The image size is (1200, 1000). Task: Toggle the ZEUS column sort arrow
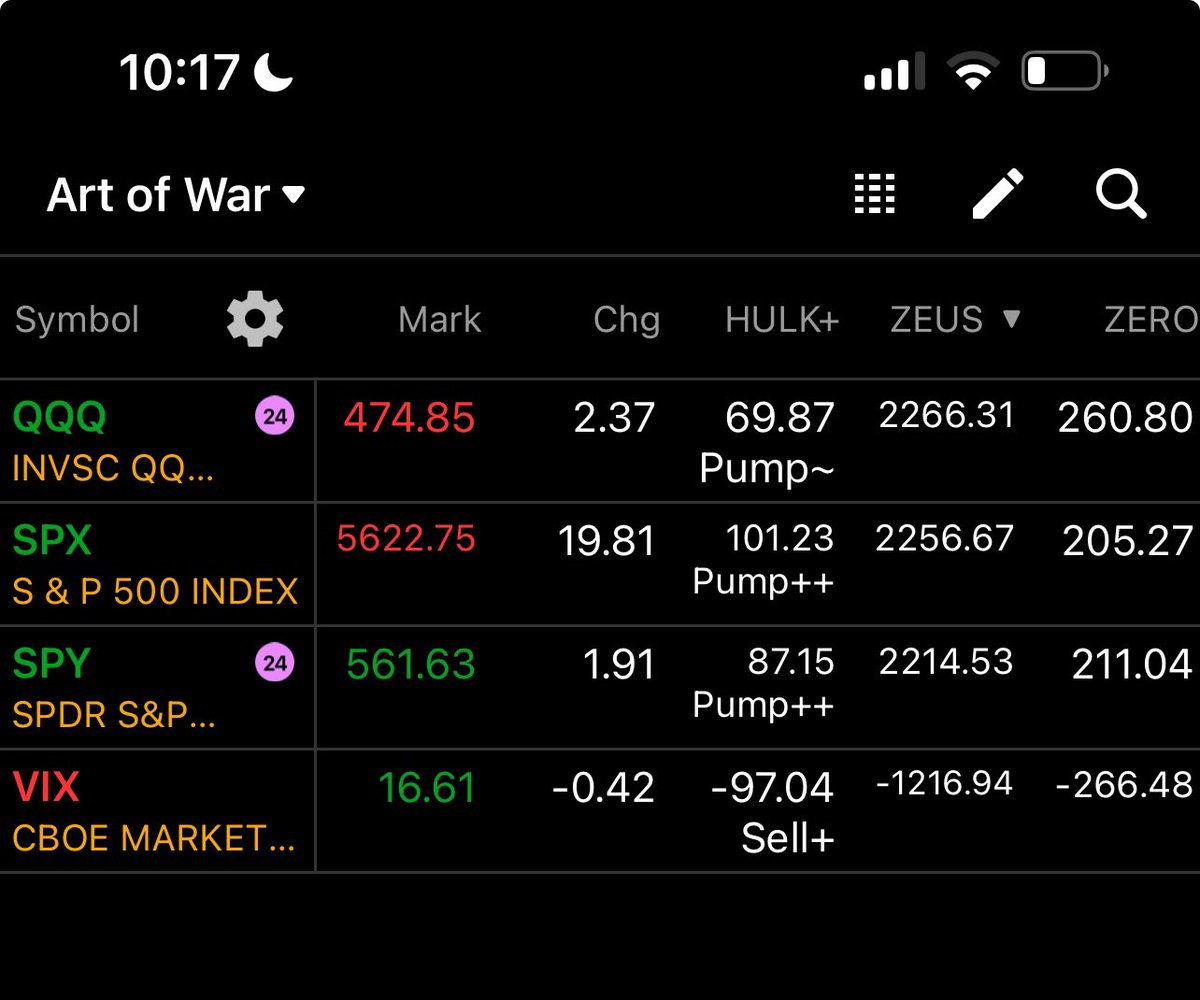(x=1011, y=319)
